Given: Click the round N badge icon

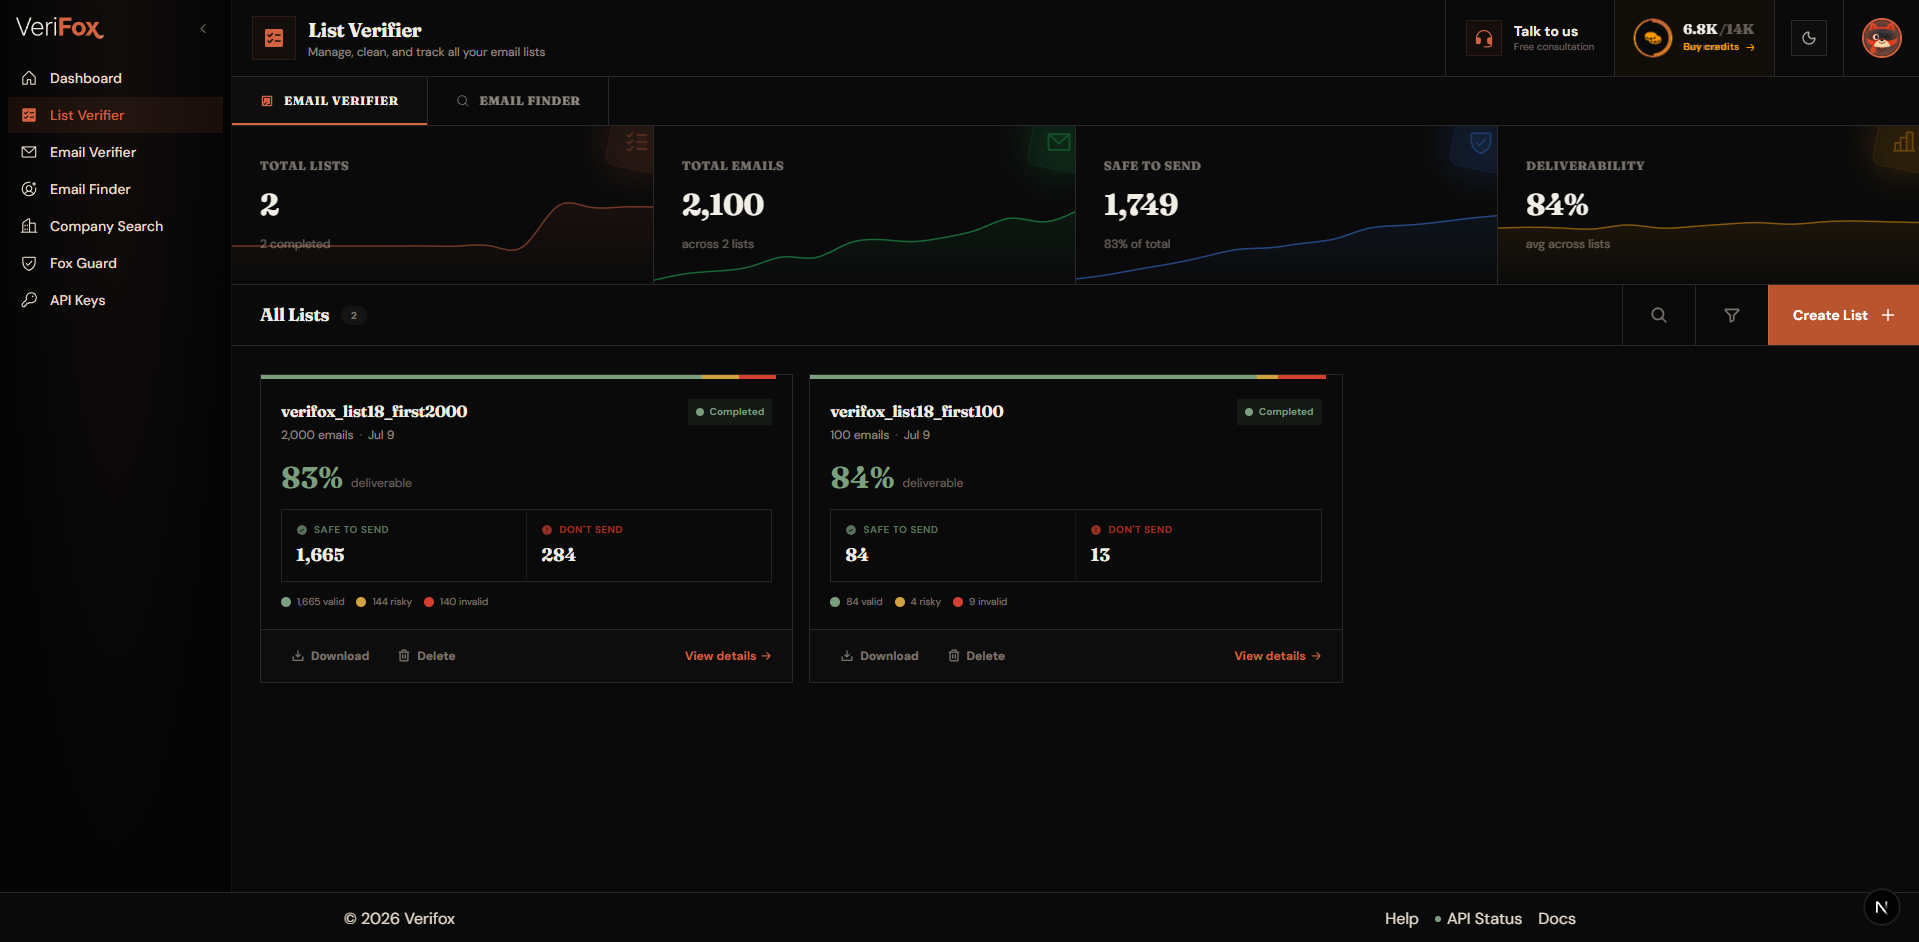Looking at the screenshot, I should point(1881,907).
